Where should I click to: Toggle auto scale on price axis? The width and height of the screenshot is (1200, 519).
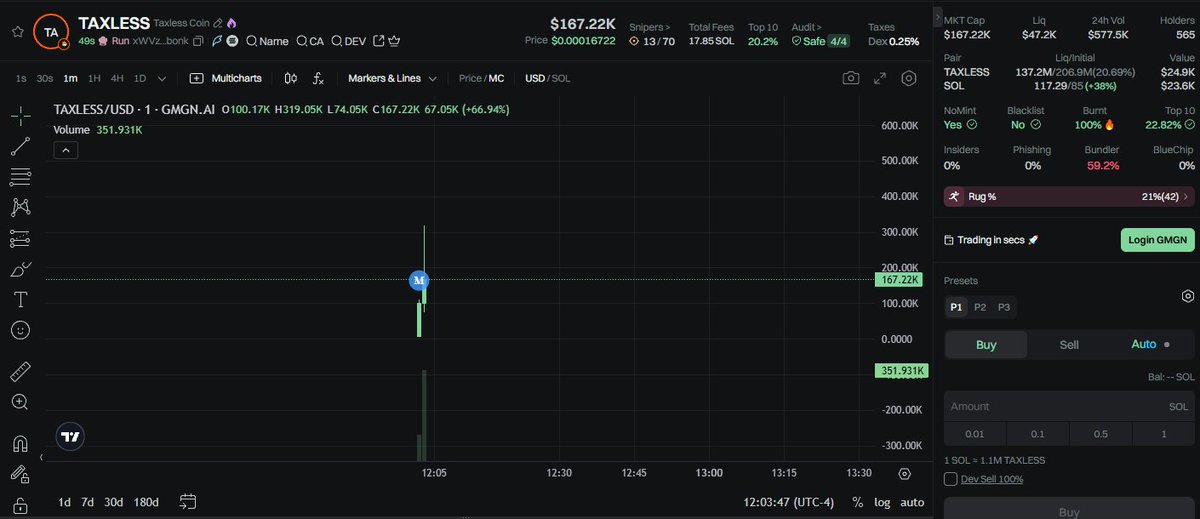pos(912,502)
